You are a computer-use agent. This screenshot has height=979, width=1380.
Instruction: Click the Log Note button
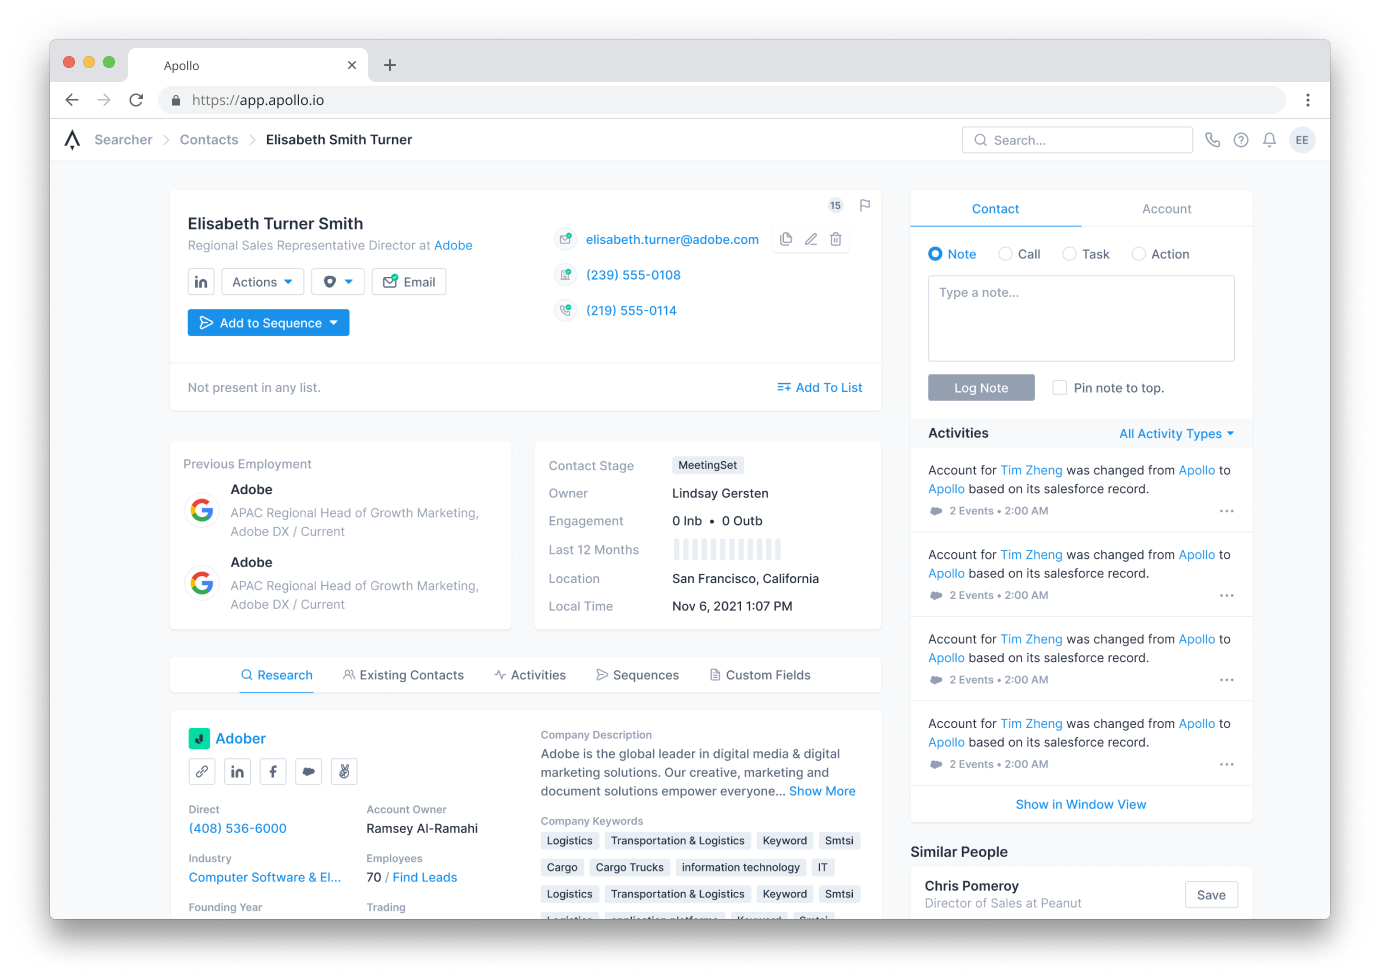click(981, 388)
